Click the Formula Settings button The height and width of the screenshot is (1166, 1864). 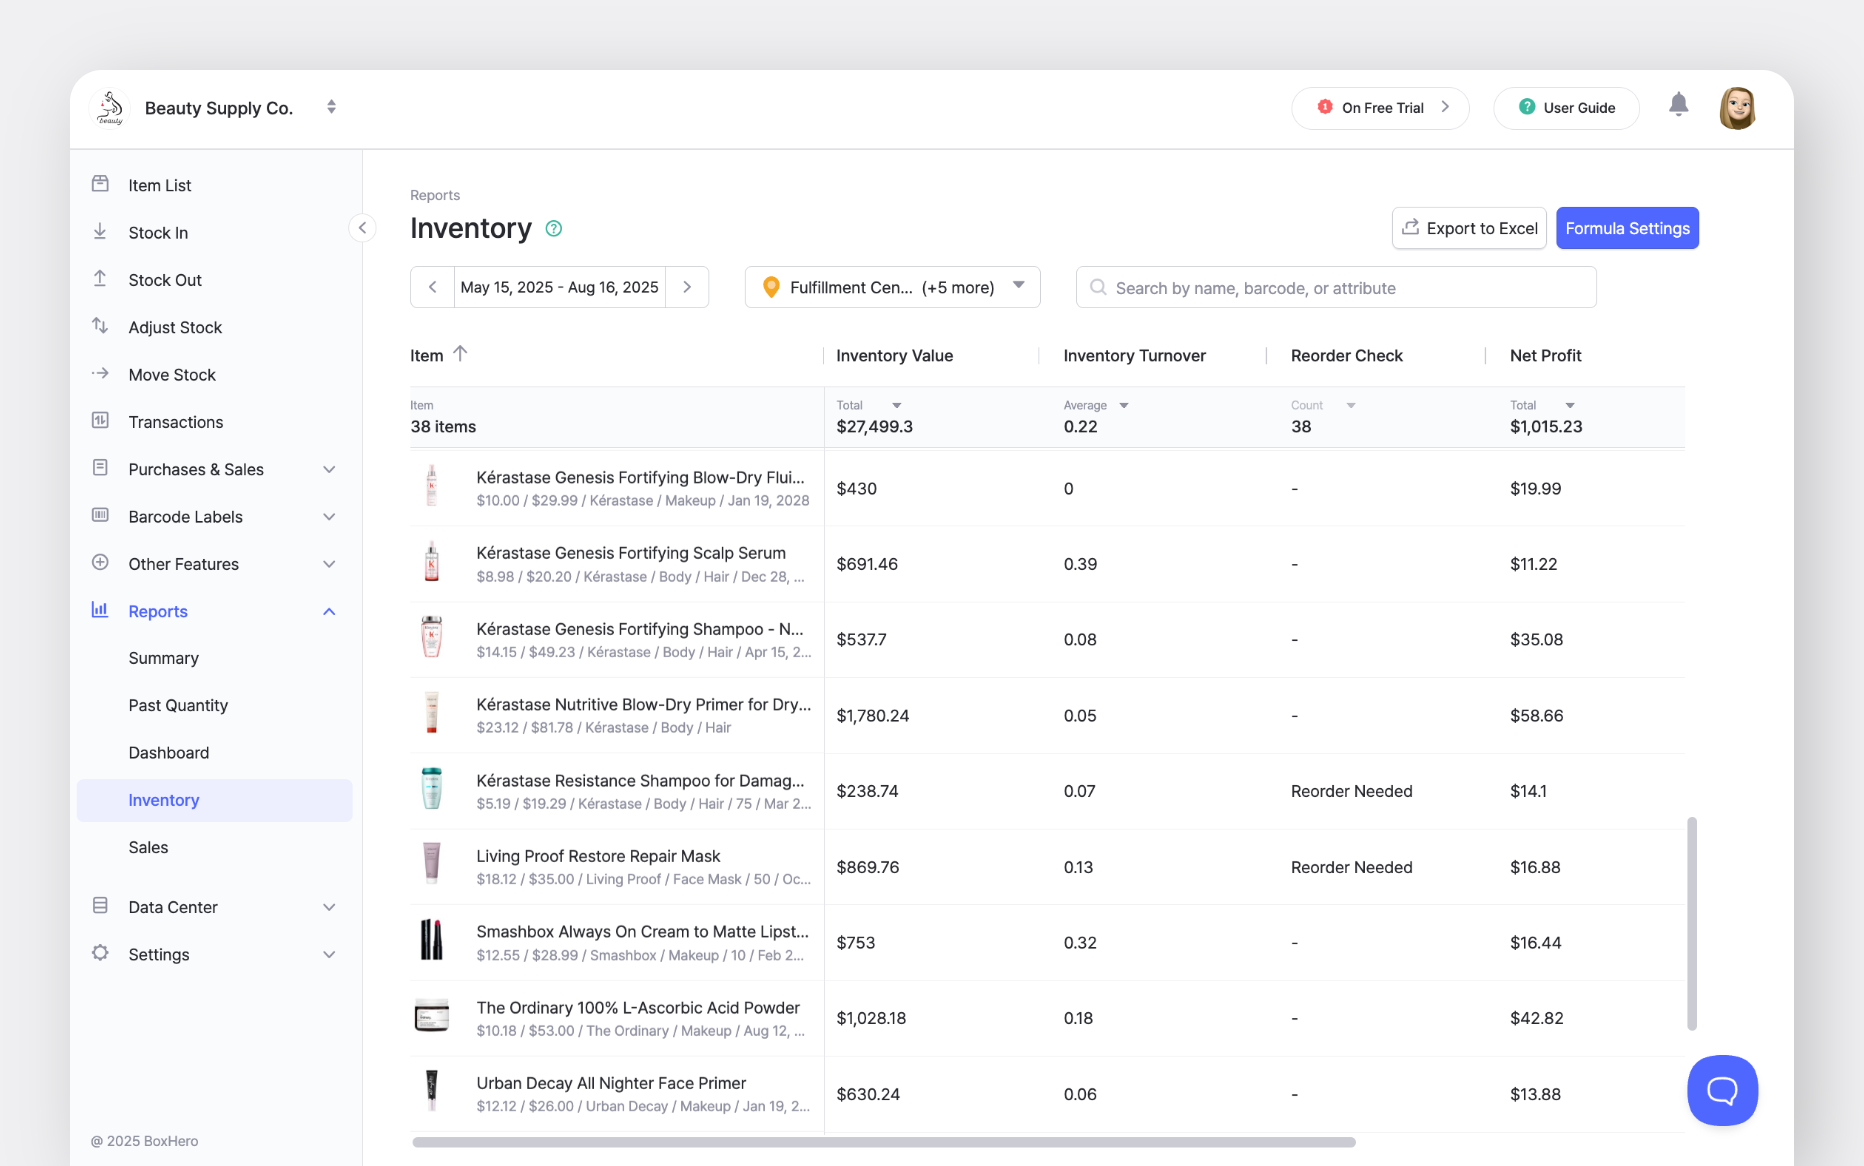[x=1627, y=228]
